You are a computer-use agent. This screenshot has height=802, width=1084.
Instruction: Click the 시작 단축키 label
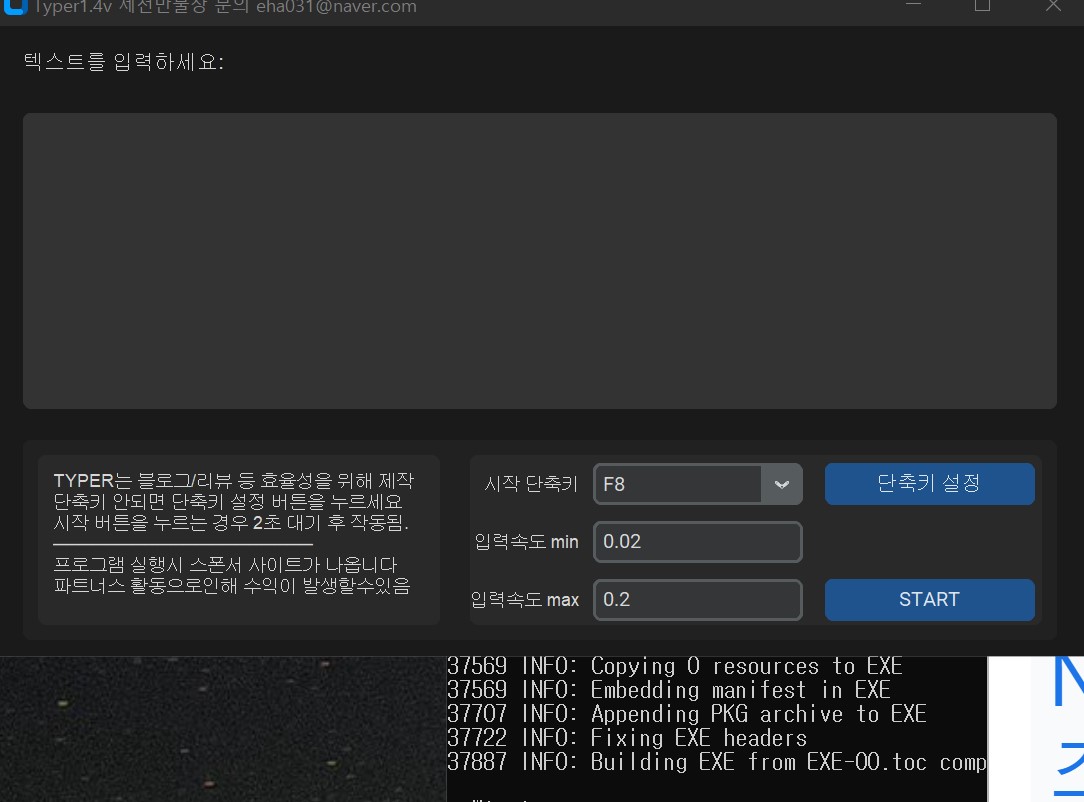531,484
